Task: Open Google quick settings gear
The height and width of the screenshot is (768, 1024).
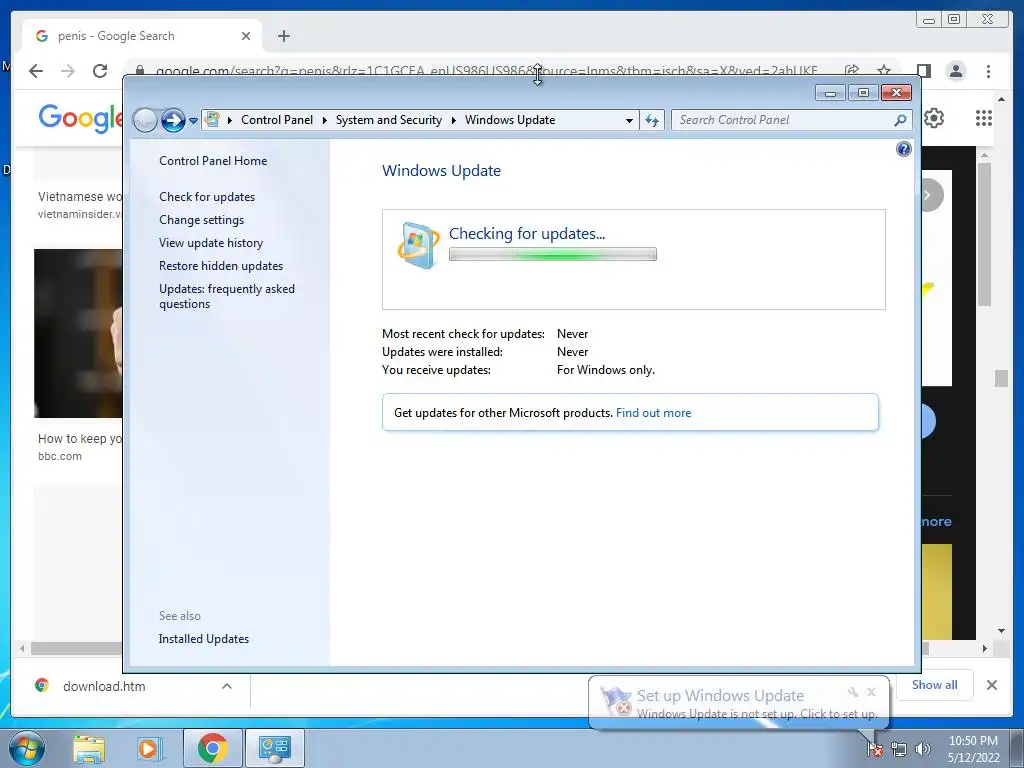Action: tap(934, 118)
